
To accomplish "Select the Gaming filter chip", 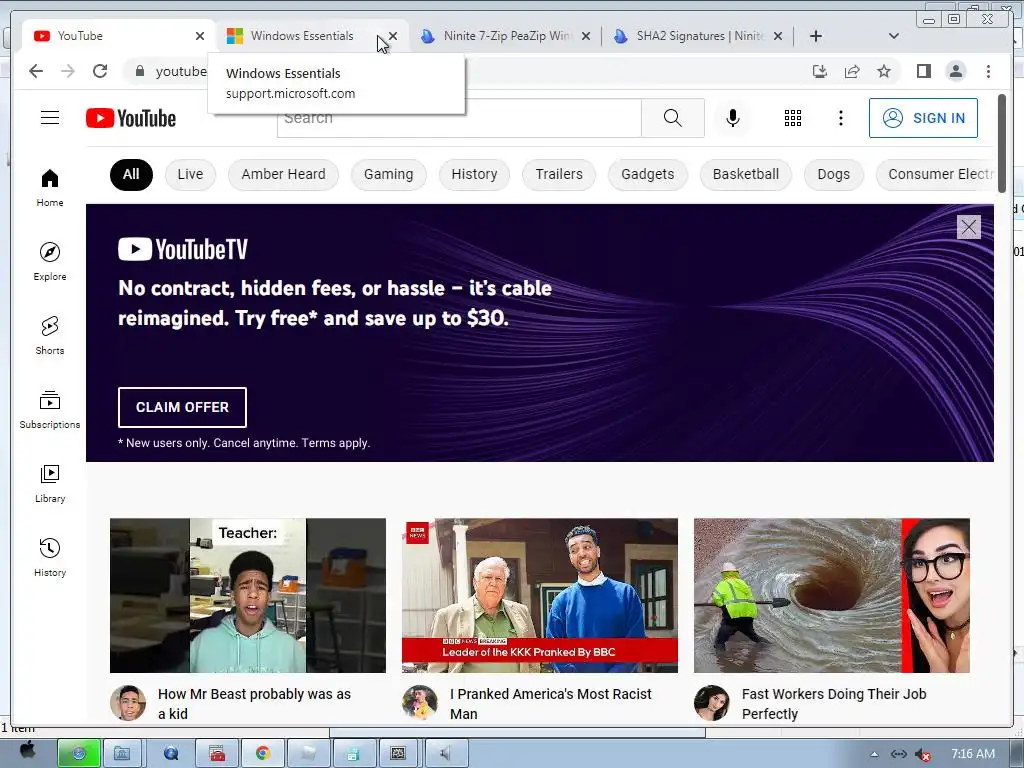I will click(389, 174).
